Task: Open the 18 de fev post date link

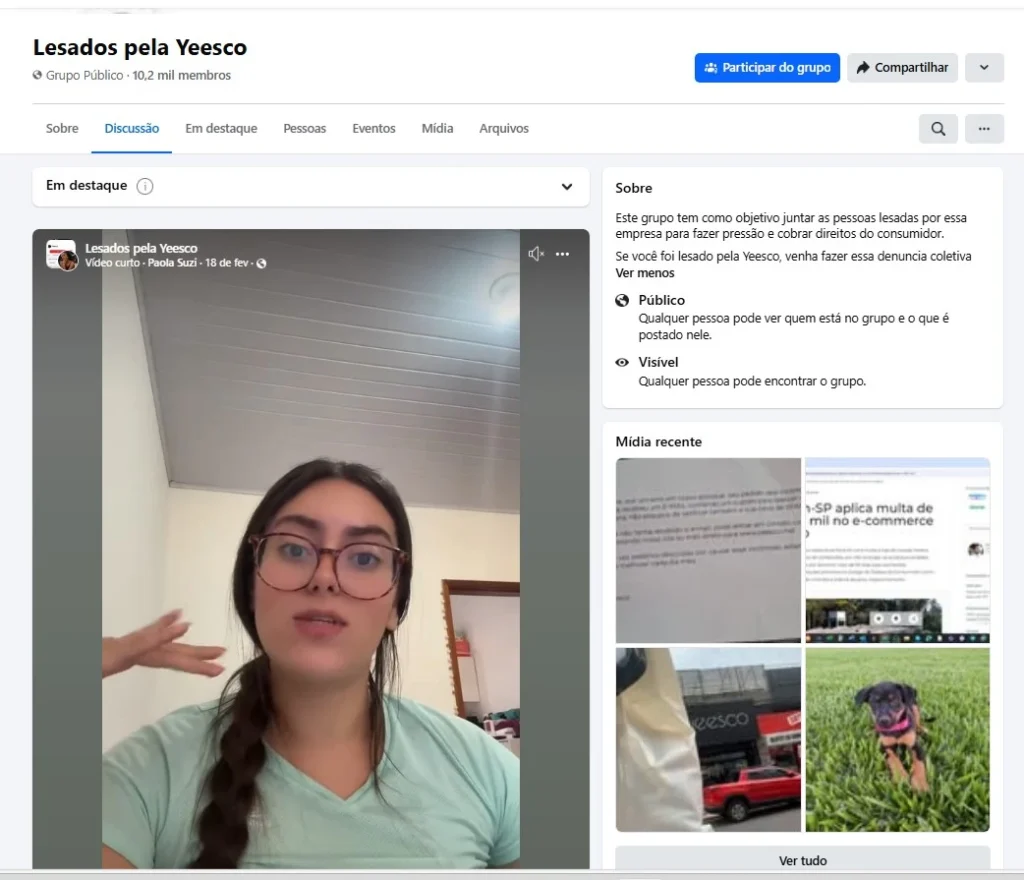Action: point(227,263)
